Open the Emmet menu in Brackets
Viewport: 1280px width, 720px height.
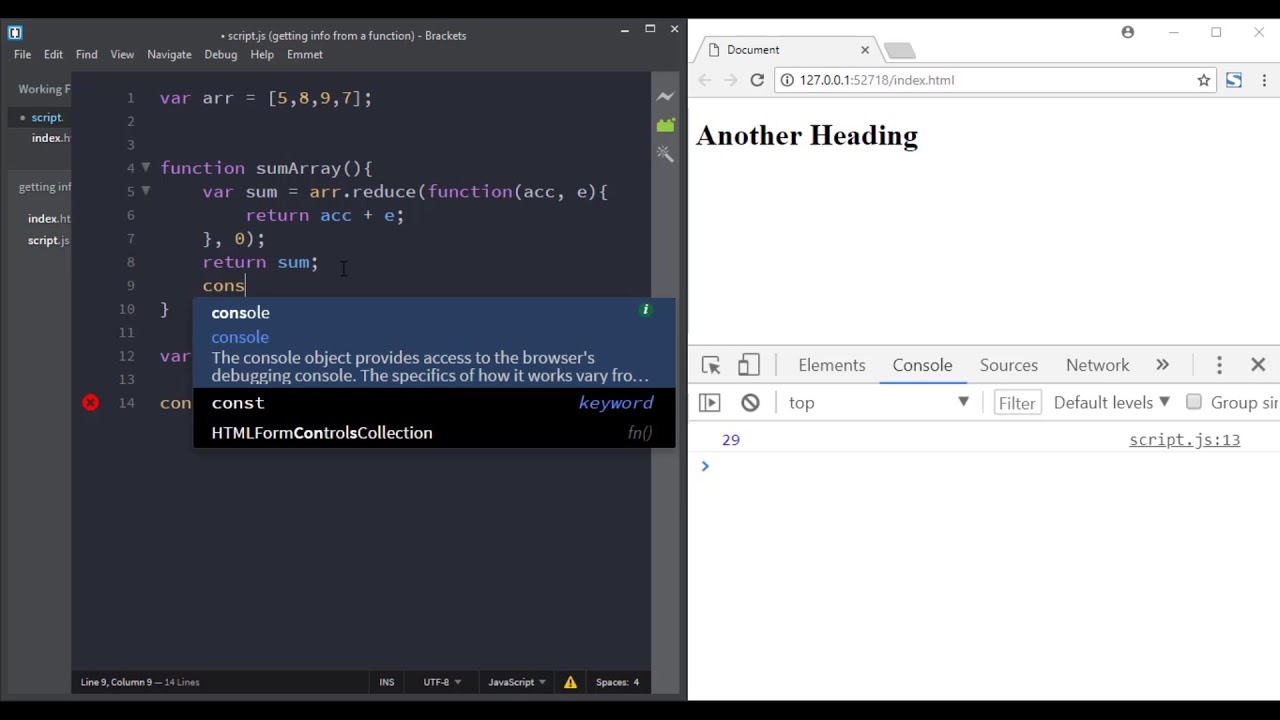[x=305, y=54]
